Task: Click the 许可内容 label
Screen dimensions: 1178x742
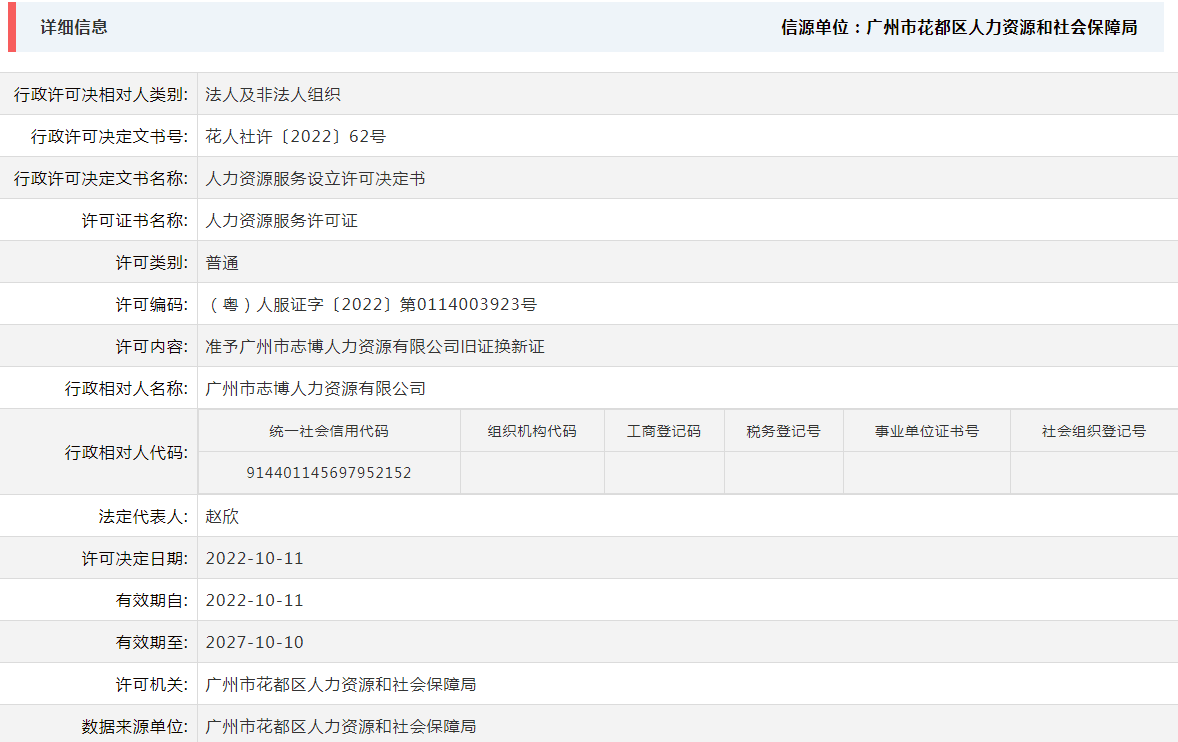Action: [151, 347]
